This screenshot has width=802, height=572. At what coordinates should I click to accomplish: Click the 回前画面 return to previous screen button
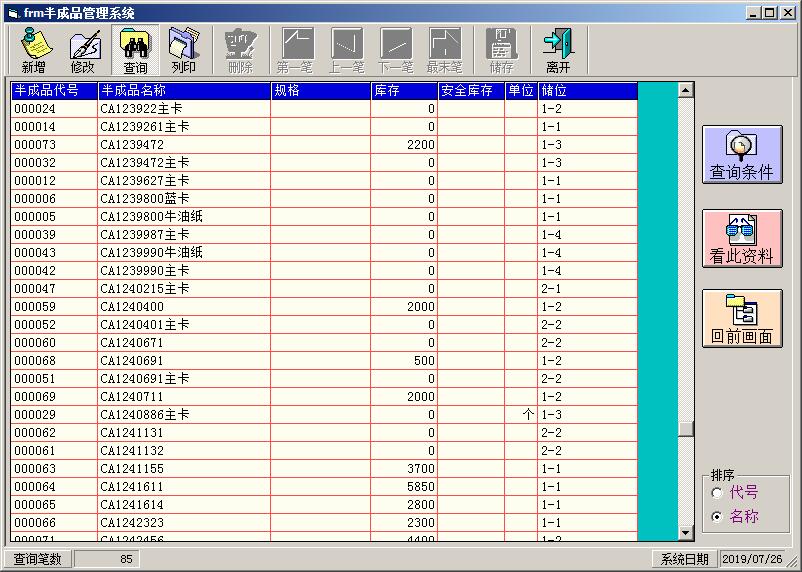tap(742, 319)
